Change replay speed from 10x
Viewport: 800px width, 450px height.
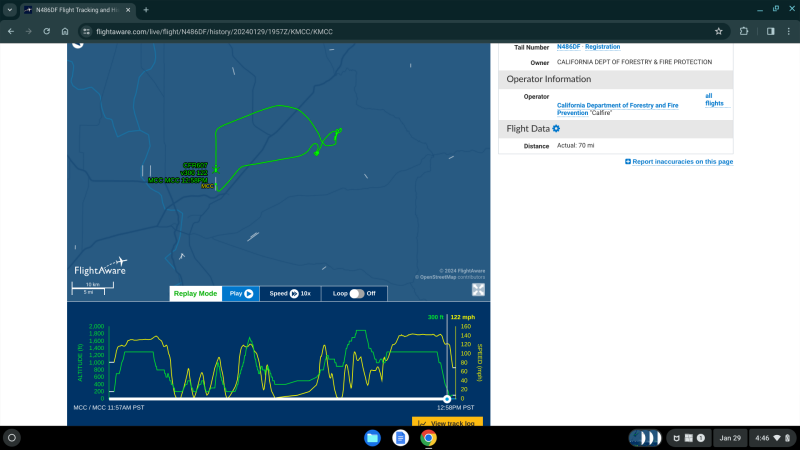click(x=290, y=293)
